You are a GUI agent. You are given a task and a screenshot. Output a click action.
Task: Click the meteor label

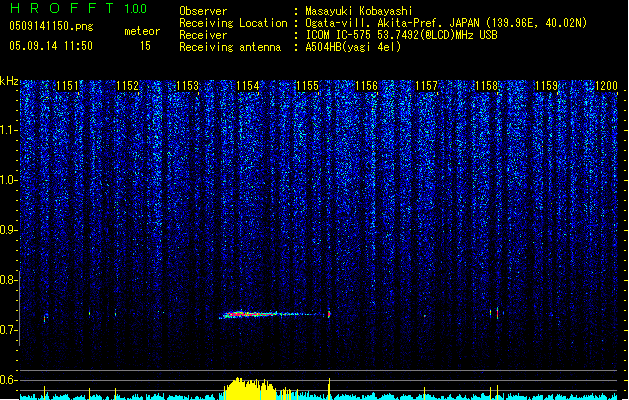tap(142, 31)
